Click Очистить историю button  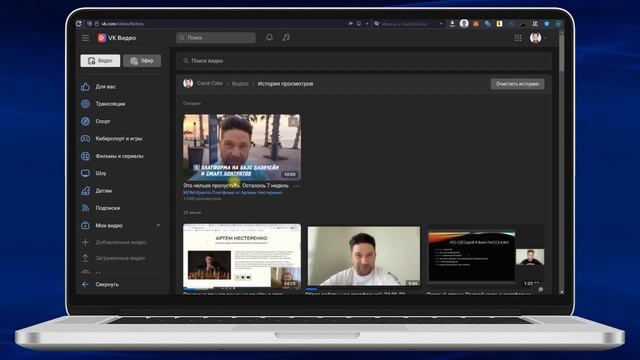[x=517, y=84]
